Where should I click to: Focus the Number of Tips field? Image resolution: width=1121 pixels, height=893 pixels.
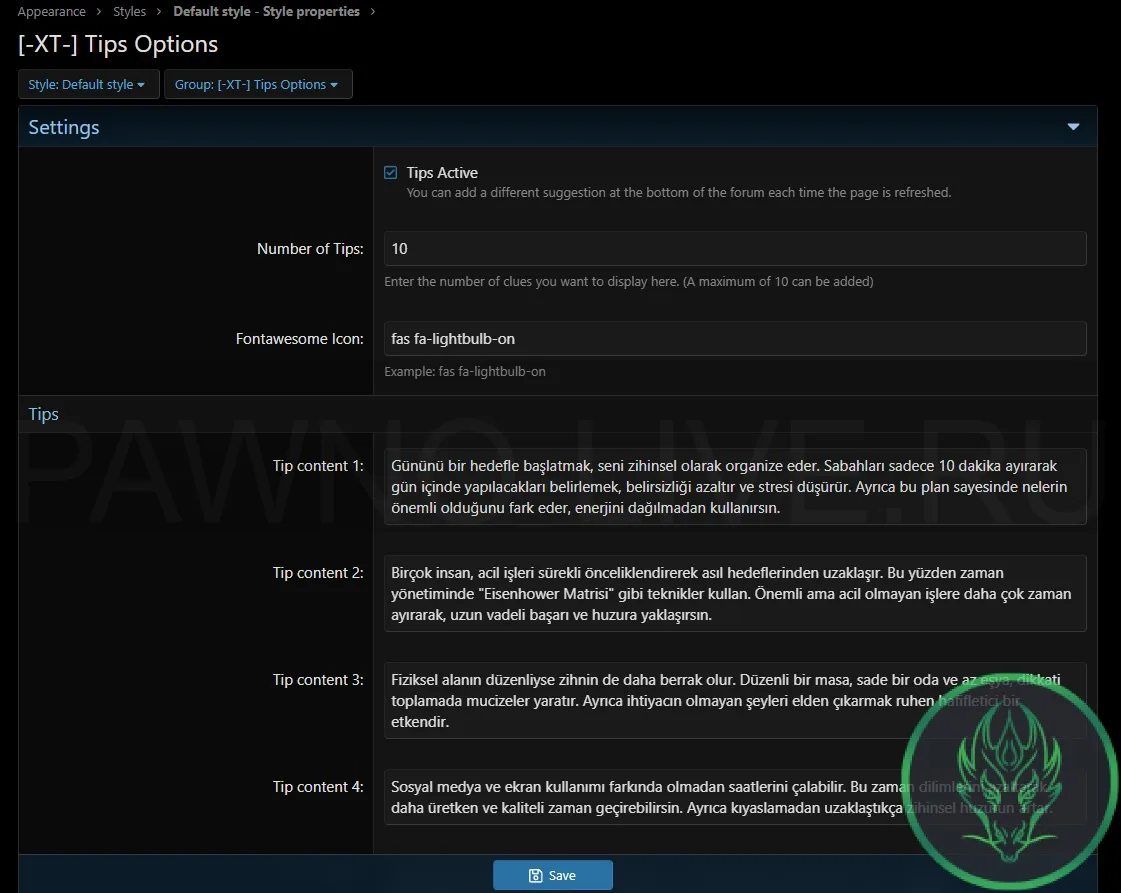click(734, 249)
